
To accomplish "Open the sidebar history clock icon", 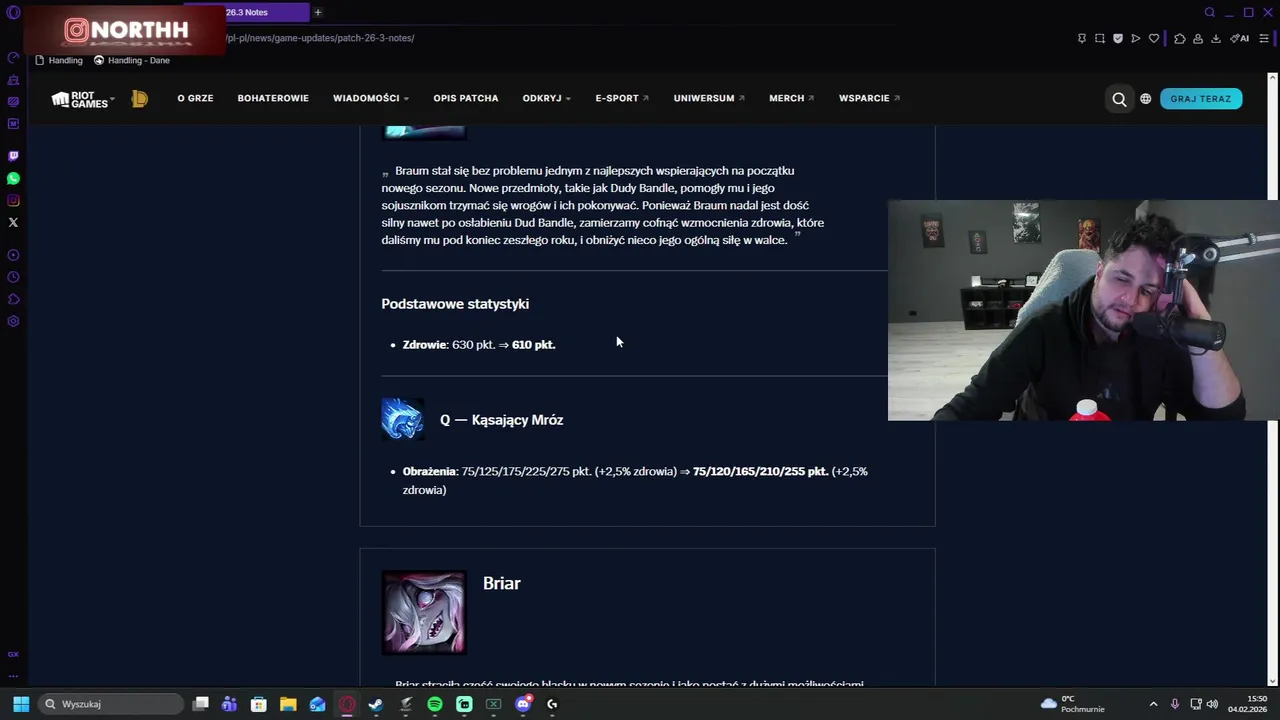I will tap(13, 277).
